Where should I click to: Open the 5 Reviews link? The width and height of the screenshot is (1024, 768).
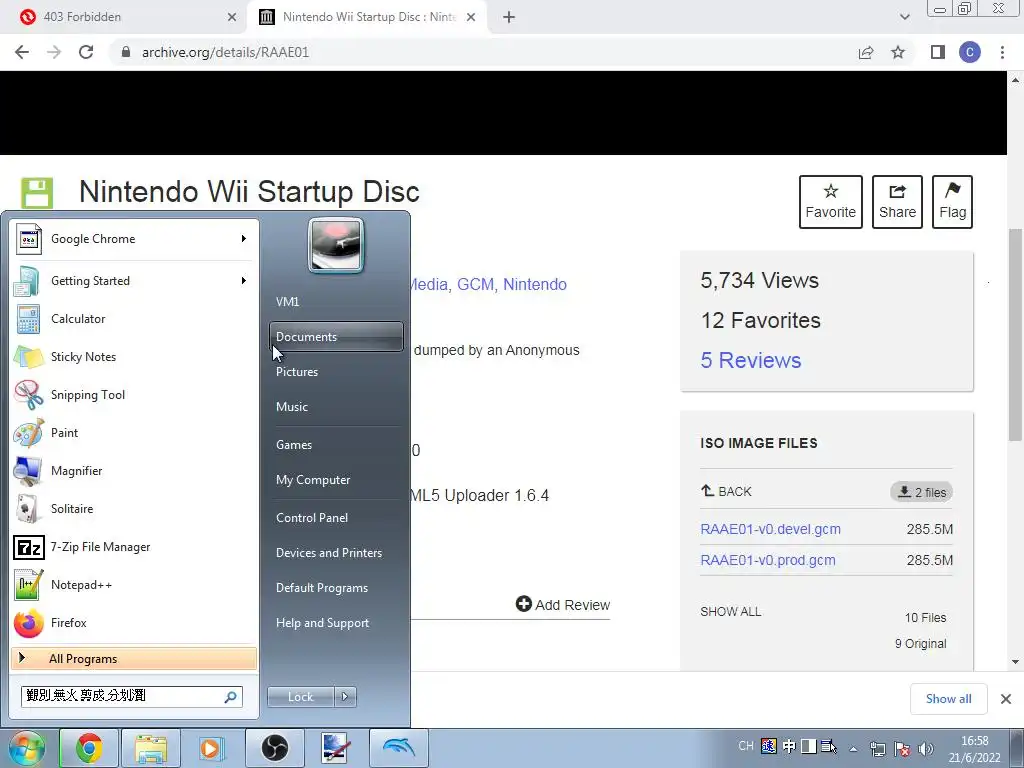pos(750,360)
